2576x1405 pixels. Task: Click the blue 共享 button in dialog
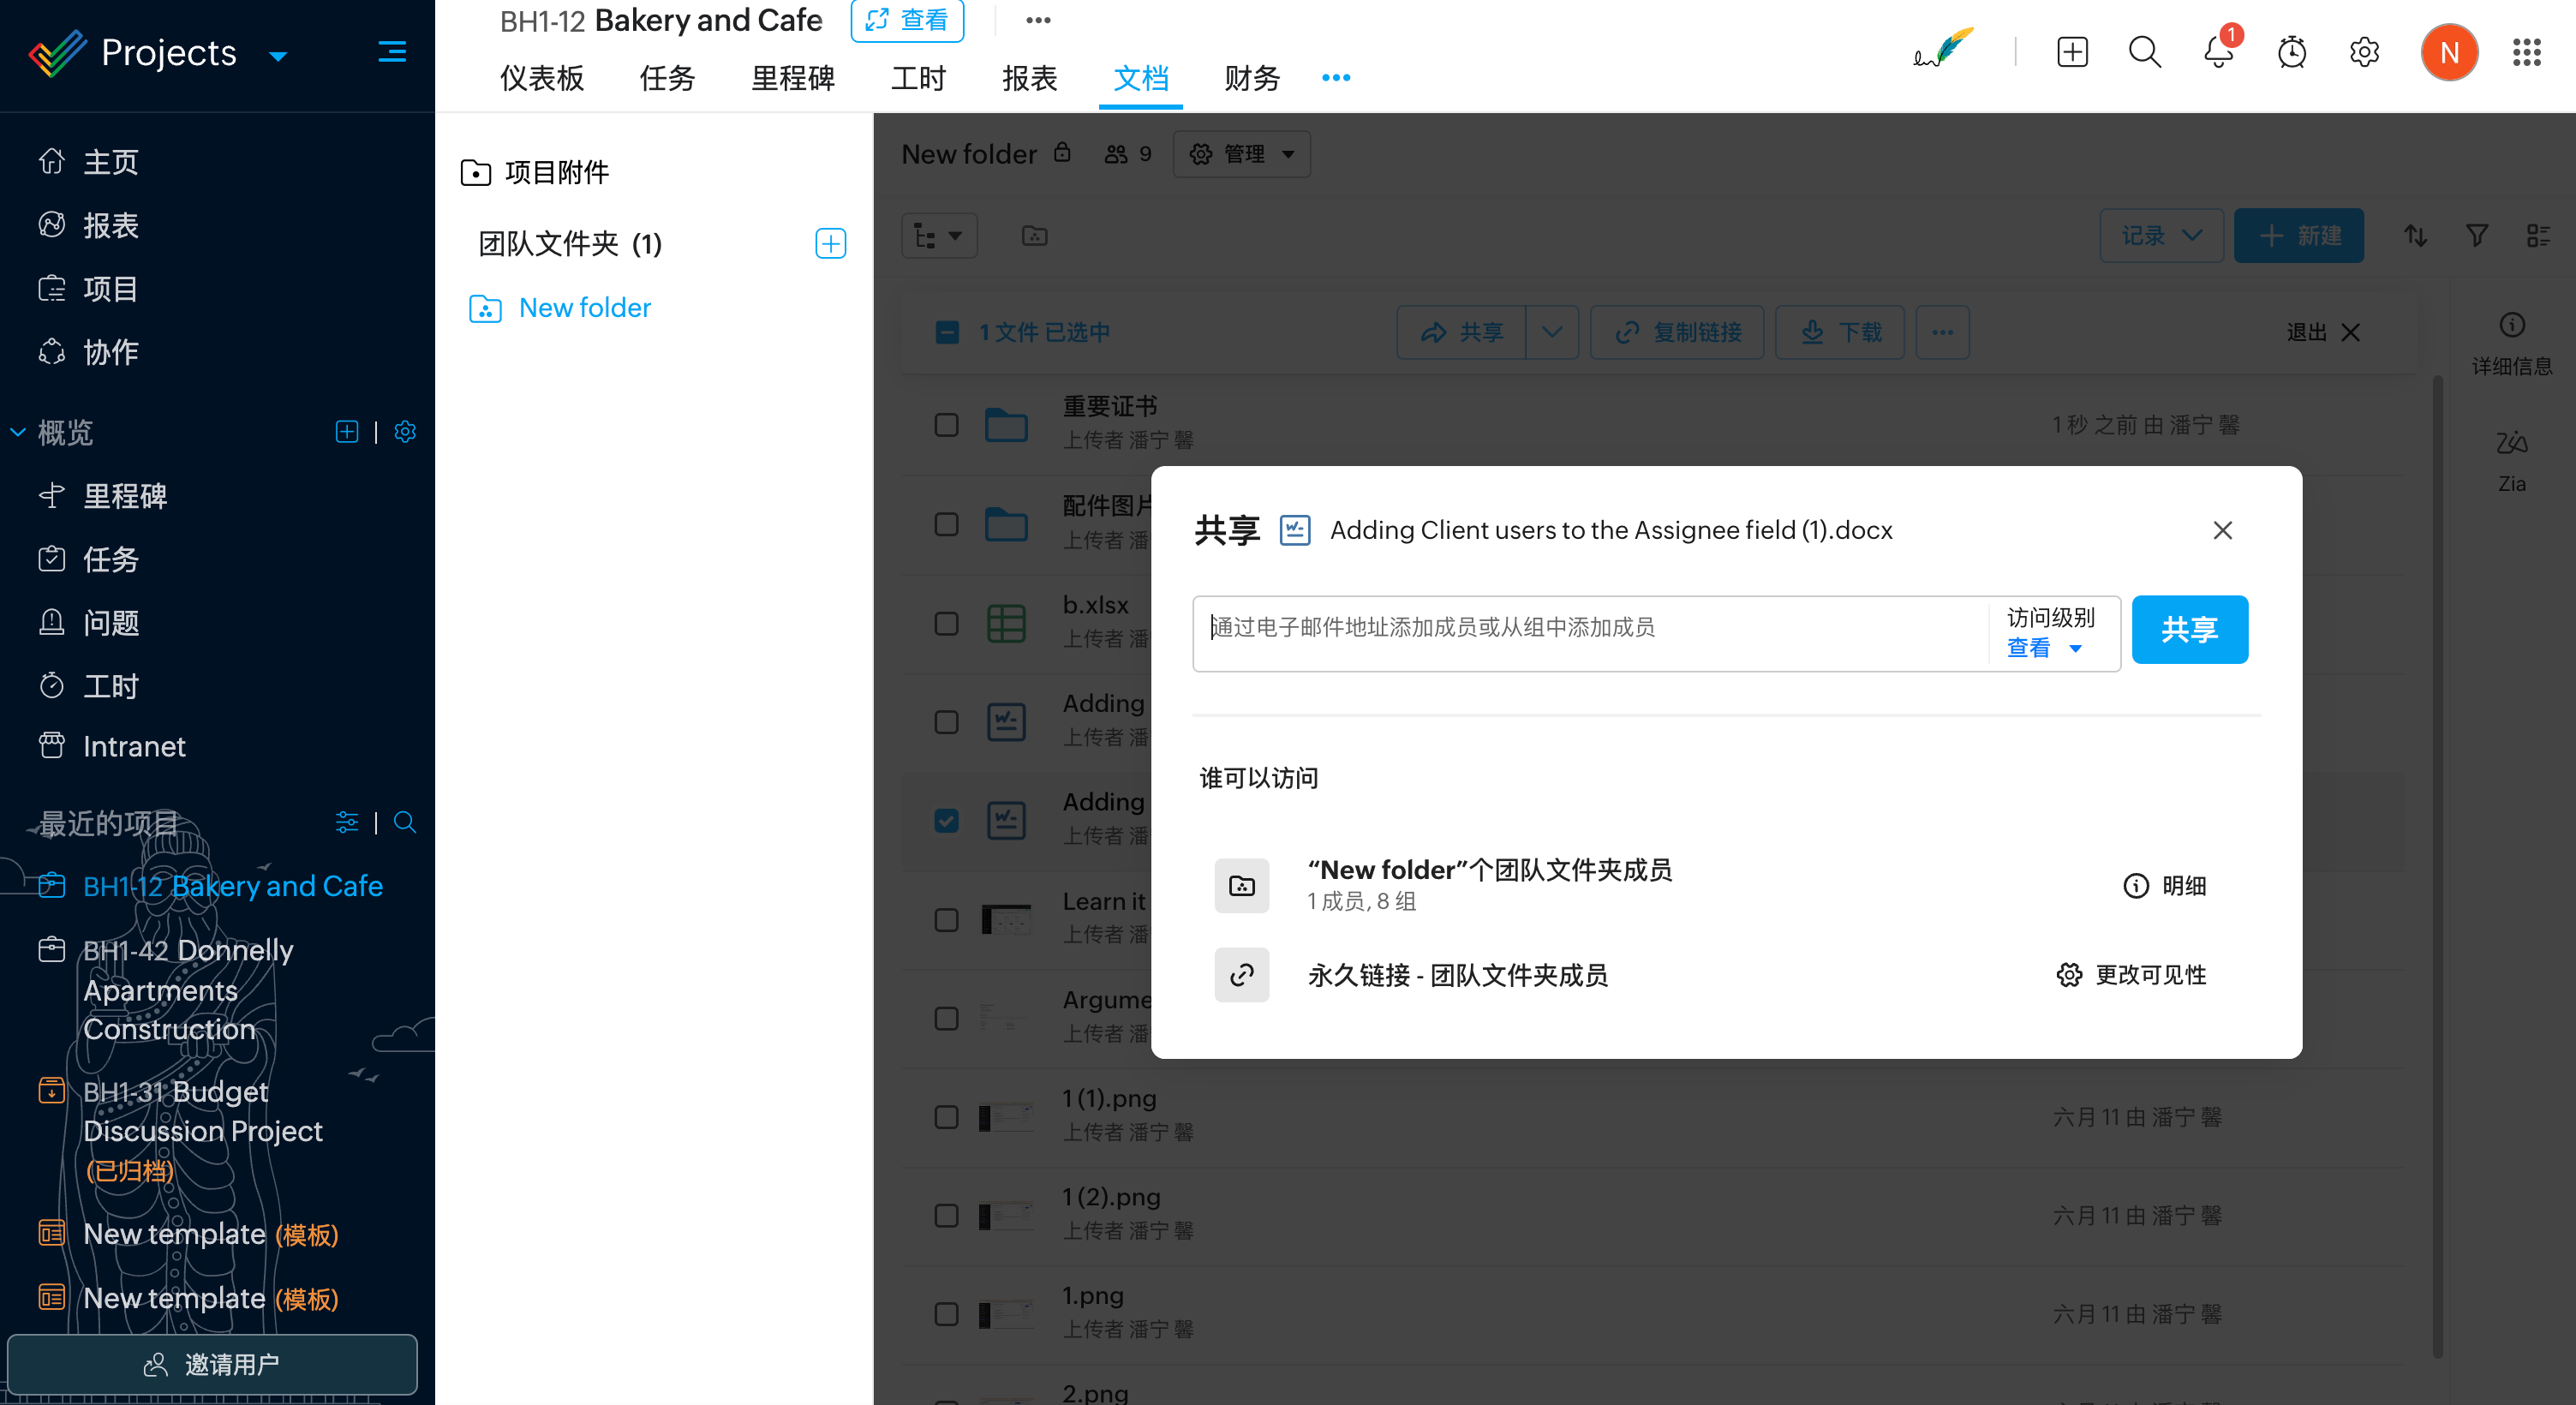(2189, 630)
